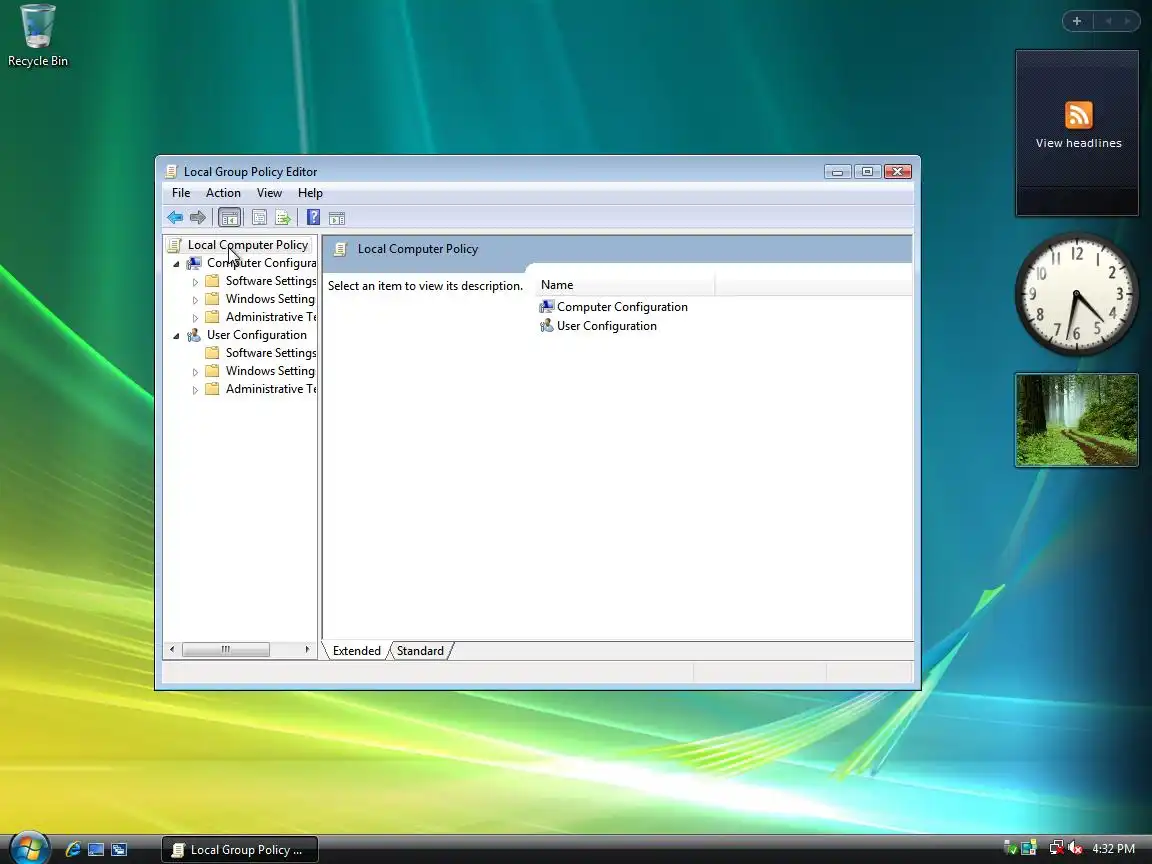Click the Safely Remove Hardware tray icon
This screenshot has height=864, width=1152.
(x=1010, y=848)
